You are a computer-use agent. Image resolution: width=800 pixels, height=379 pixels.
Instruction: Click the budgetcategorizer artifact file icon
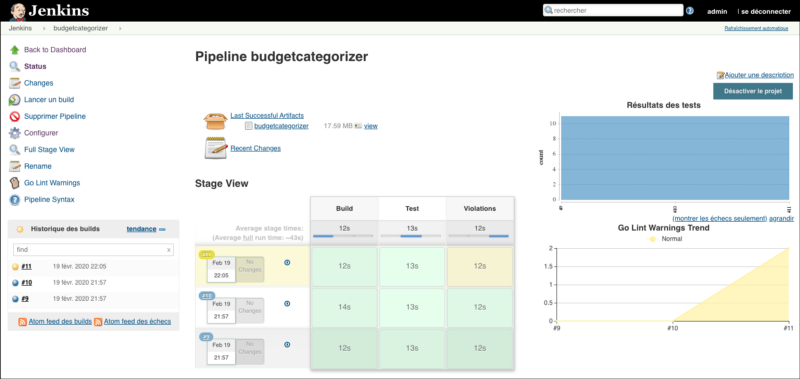coord(248,126)
